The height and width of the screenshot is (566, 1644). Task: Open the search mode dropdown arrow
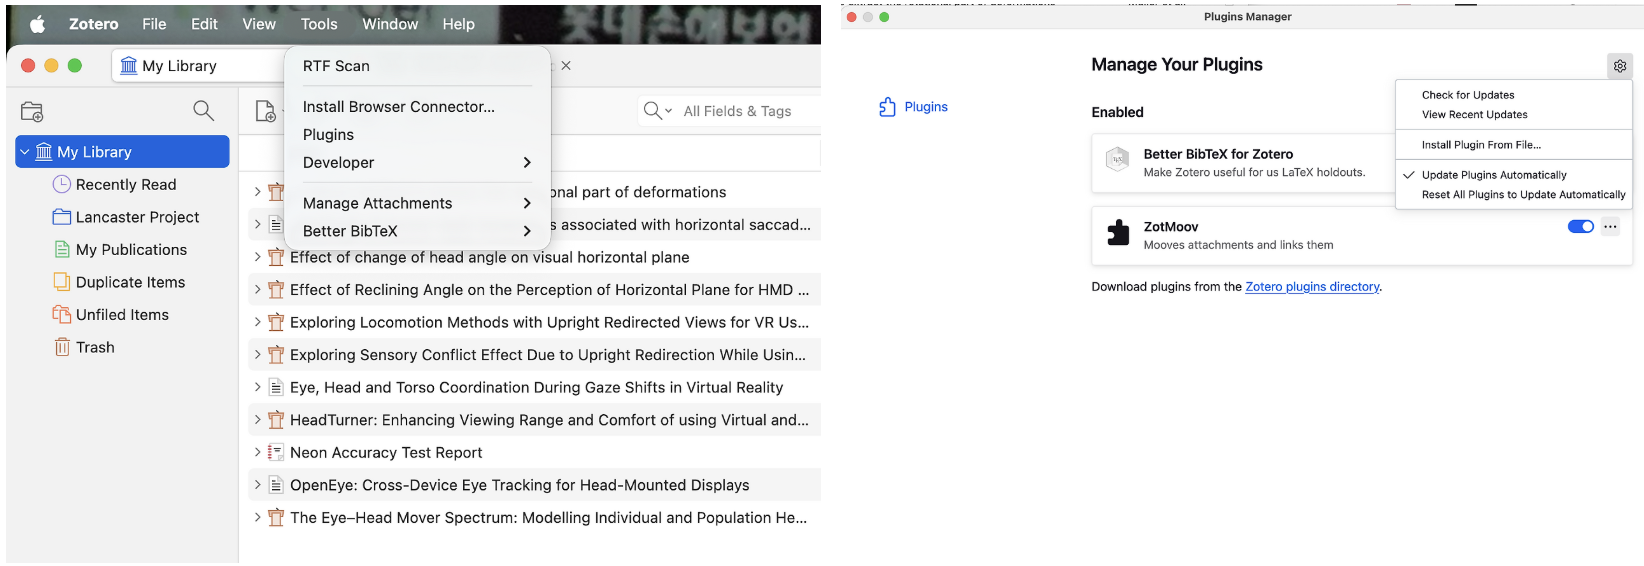(x=668, y=111)
